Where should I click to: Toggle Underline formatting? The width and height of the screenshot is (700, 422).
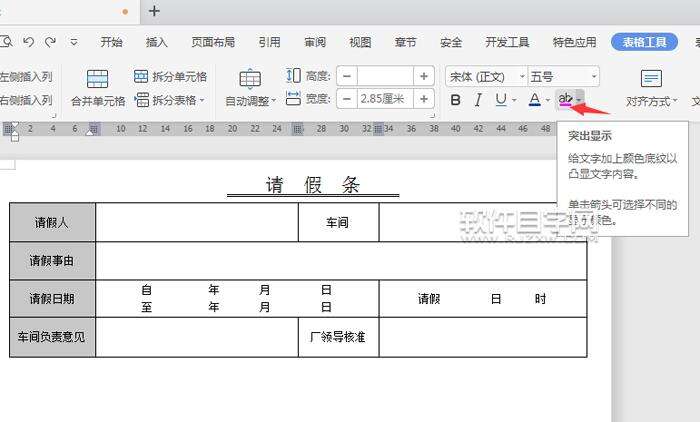501,100
